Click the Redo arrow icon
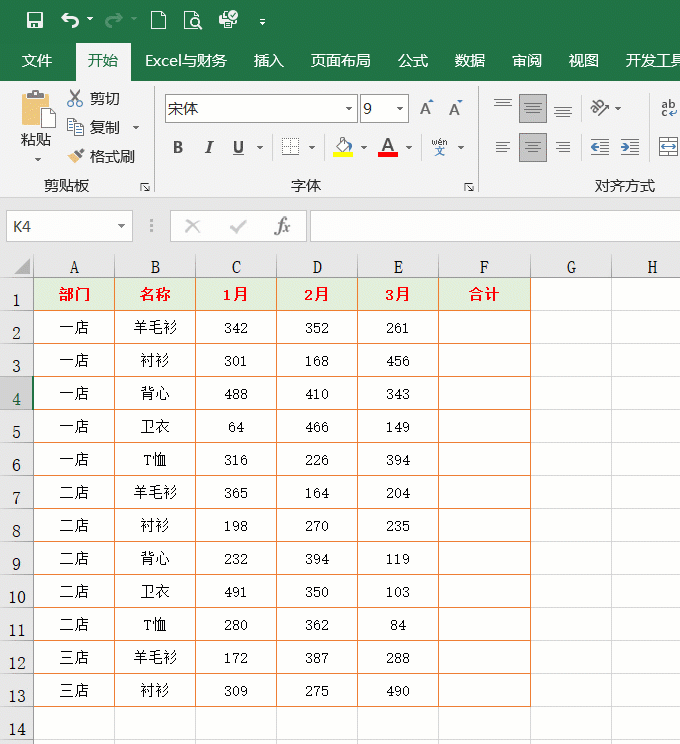 [x=113, y=20]
